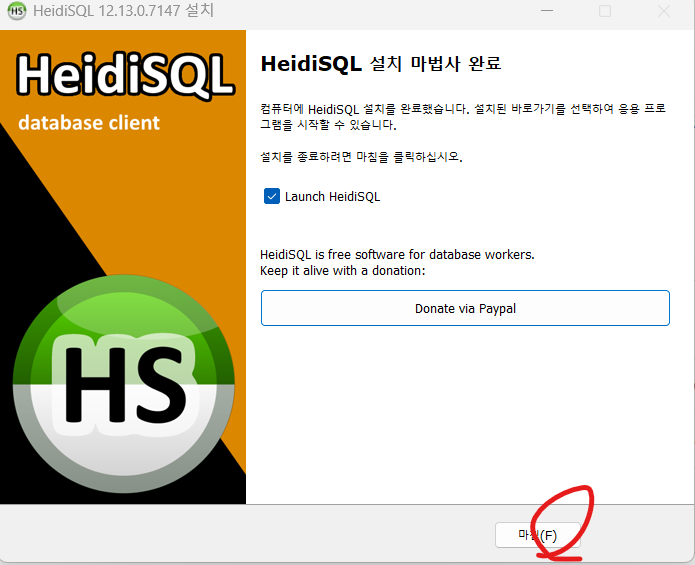Click the 'Launch HeidiSQL' label text
This screenshot has width=695, height=565.
(332, 197)
